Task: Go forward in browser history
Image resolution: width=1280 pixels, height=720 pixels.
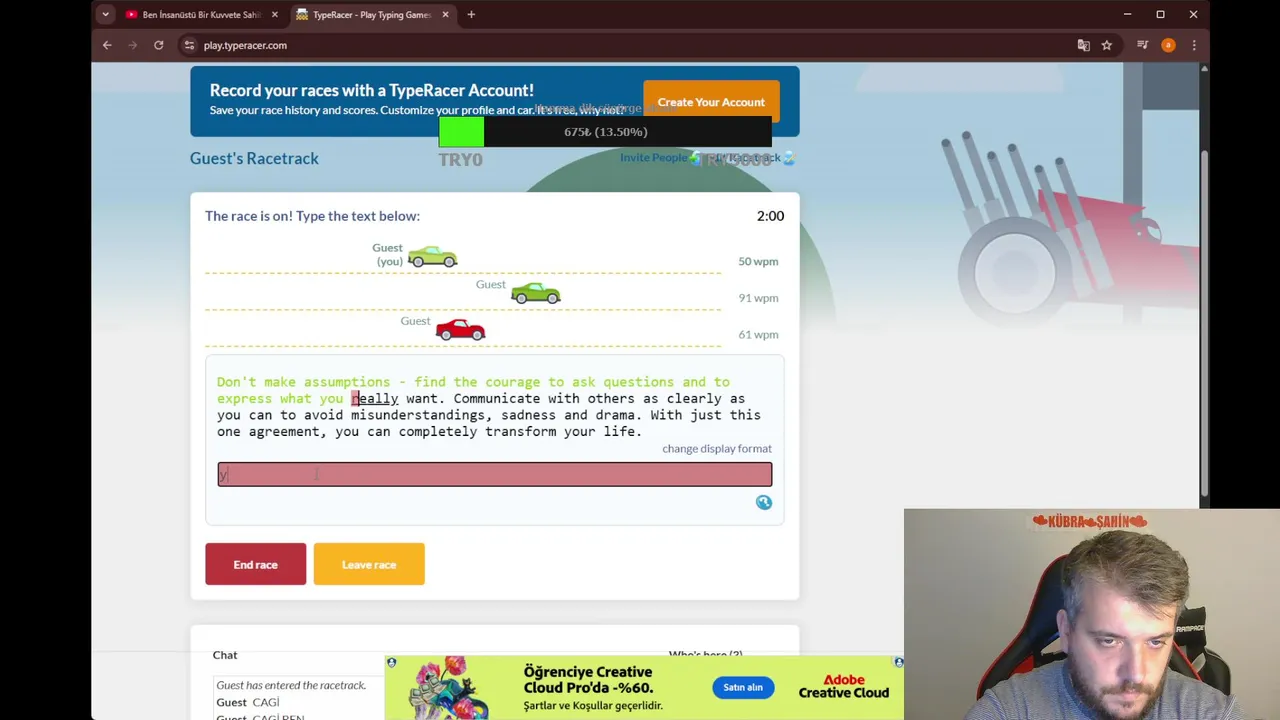Action: point(132,45)
